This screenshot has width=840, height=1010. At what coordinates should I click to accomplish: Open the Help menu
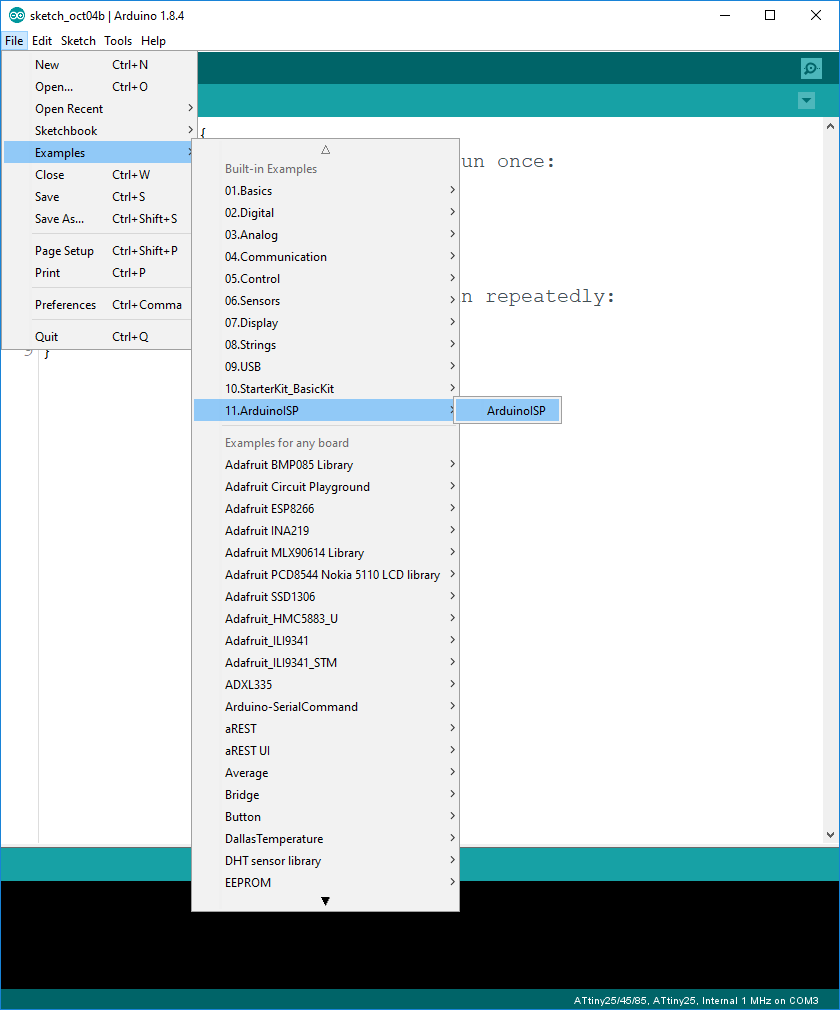point(153,41)
